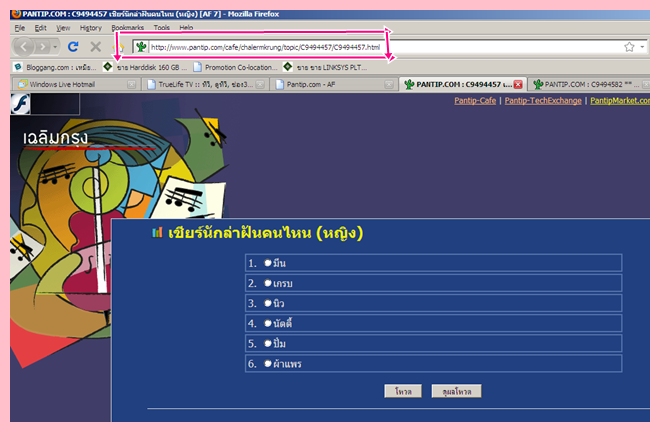
Task: Open the Pantip-TechExchange link
Action: click(x=543, y=101)
